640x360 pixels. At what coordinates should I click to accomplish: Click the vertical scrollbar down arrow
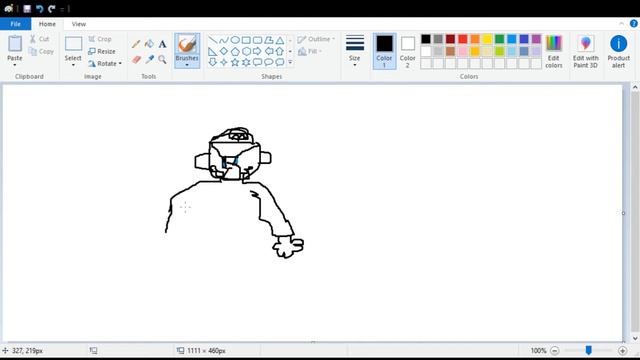(x=635, y=338)
